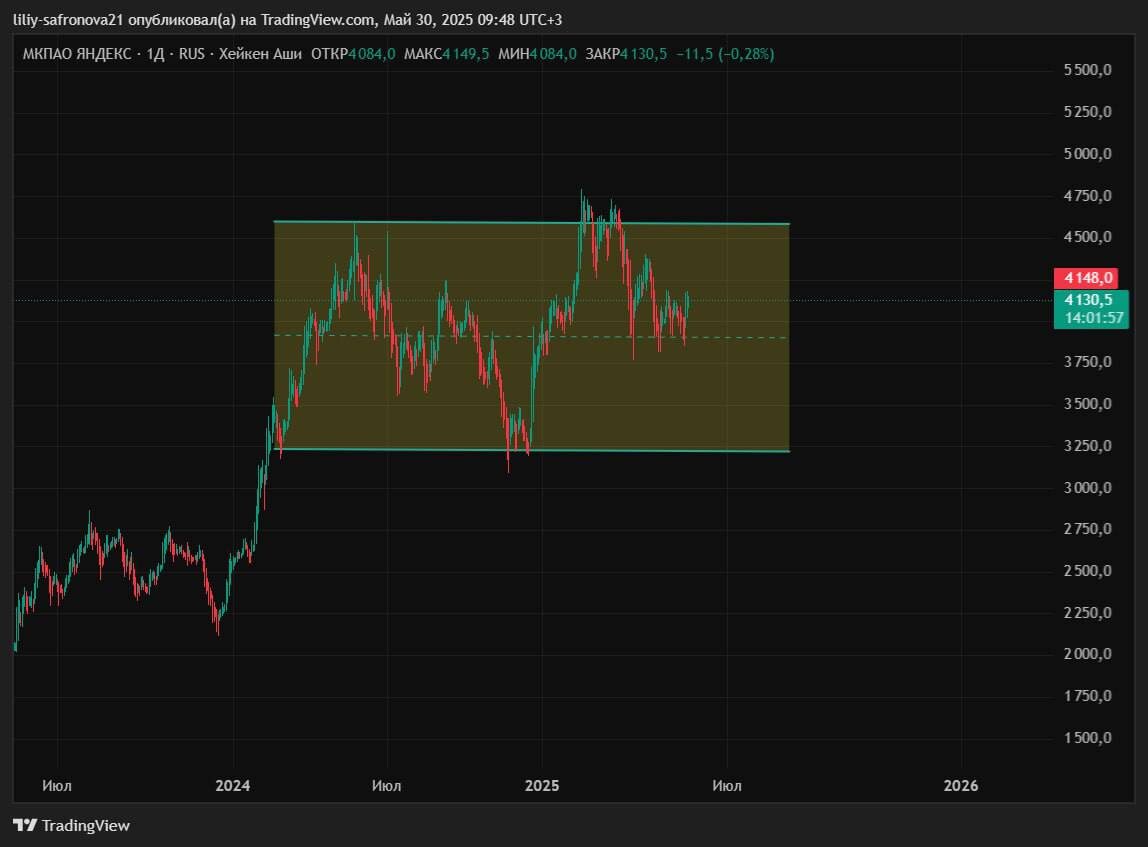
Task: Click the 1 750,0 price axis label
Action: pos(1087,695)
